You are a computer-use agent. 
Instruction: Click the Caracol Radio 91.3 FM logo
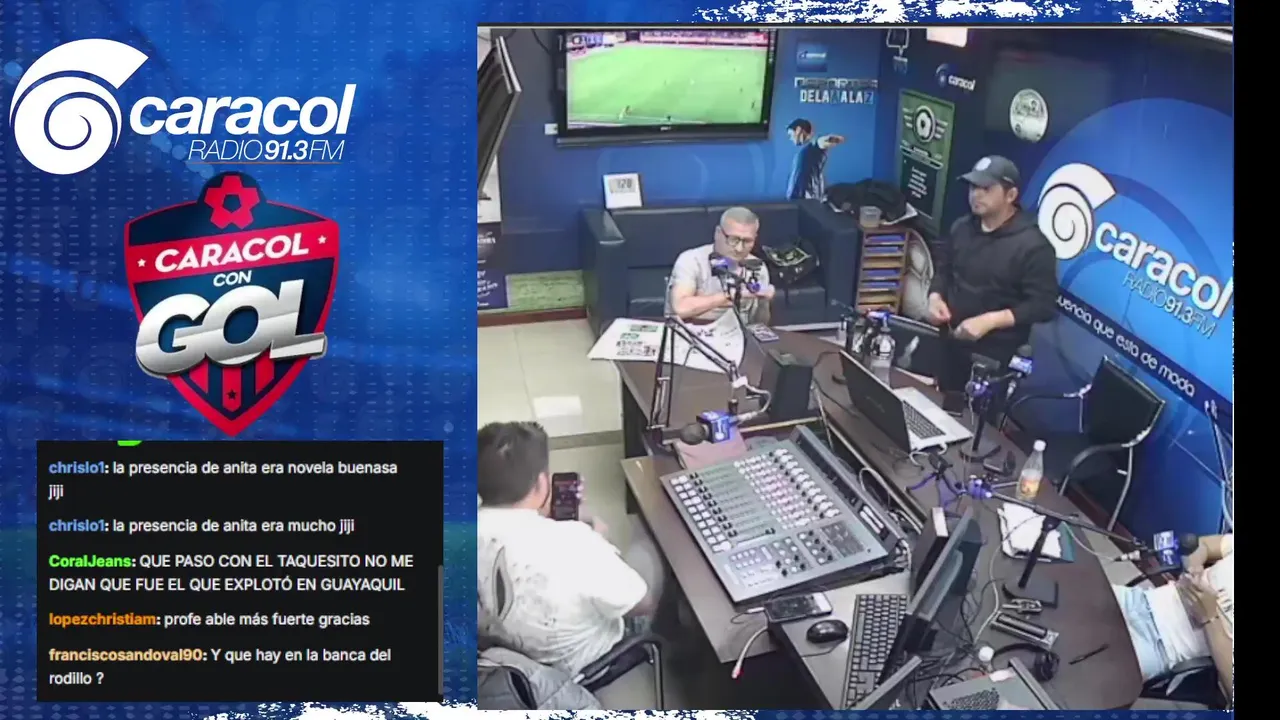coord(183,106)
